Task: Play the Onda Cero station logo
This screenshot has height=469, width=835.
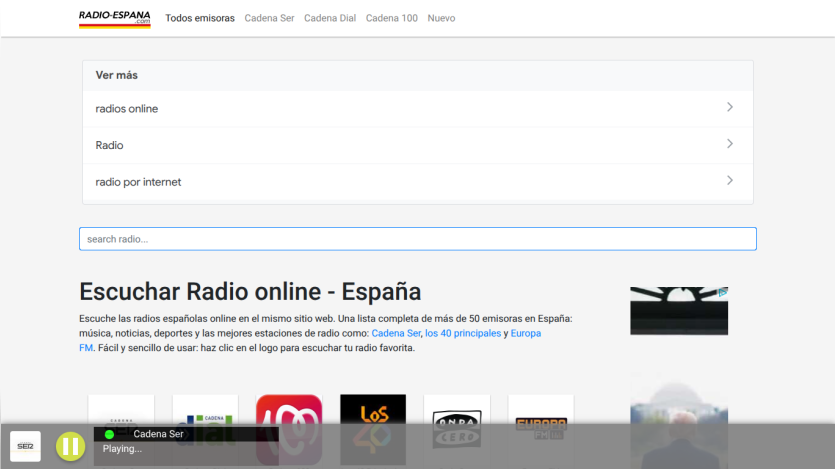Action: click(x=457, y=430)
